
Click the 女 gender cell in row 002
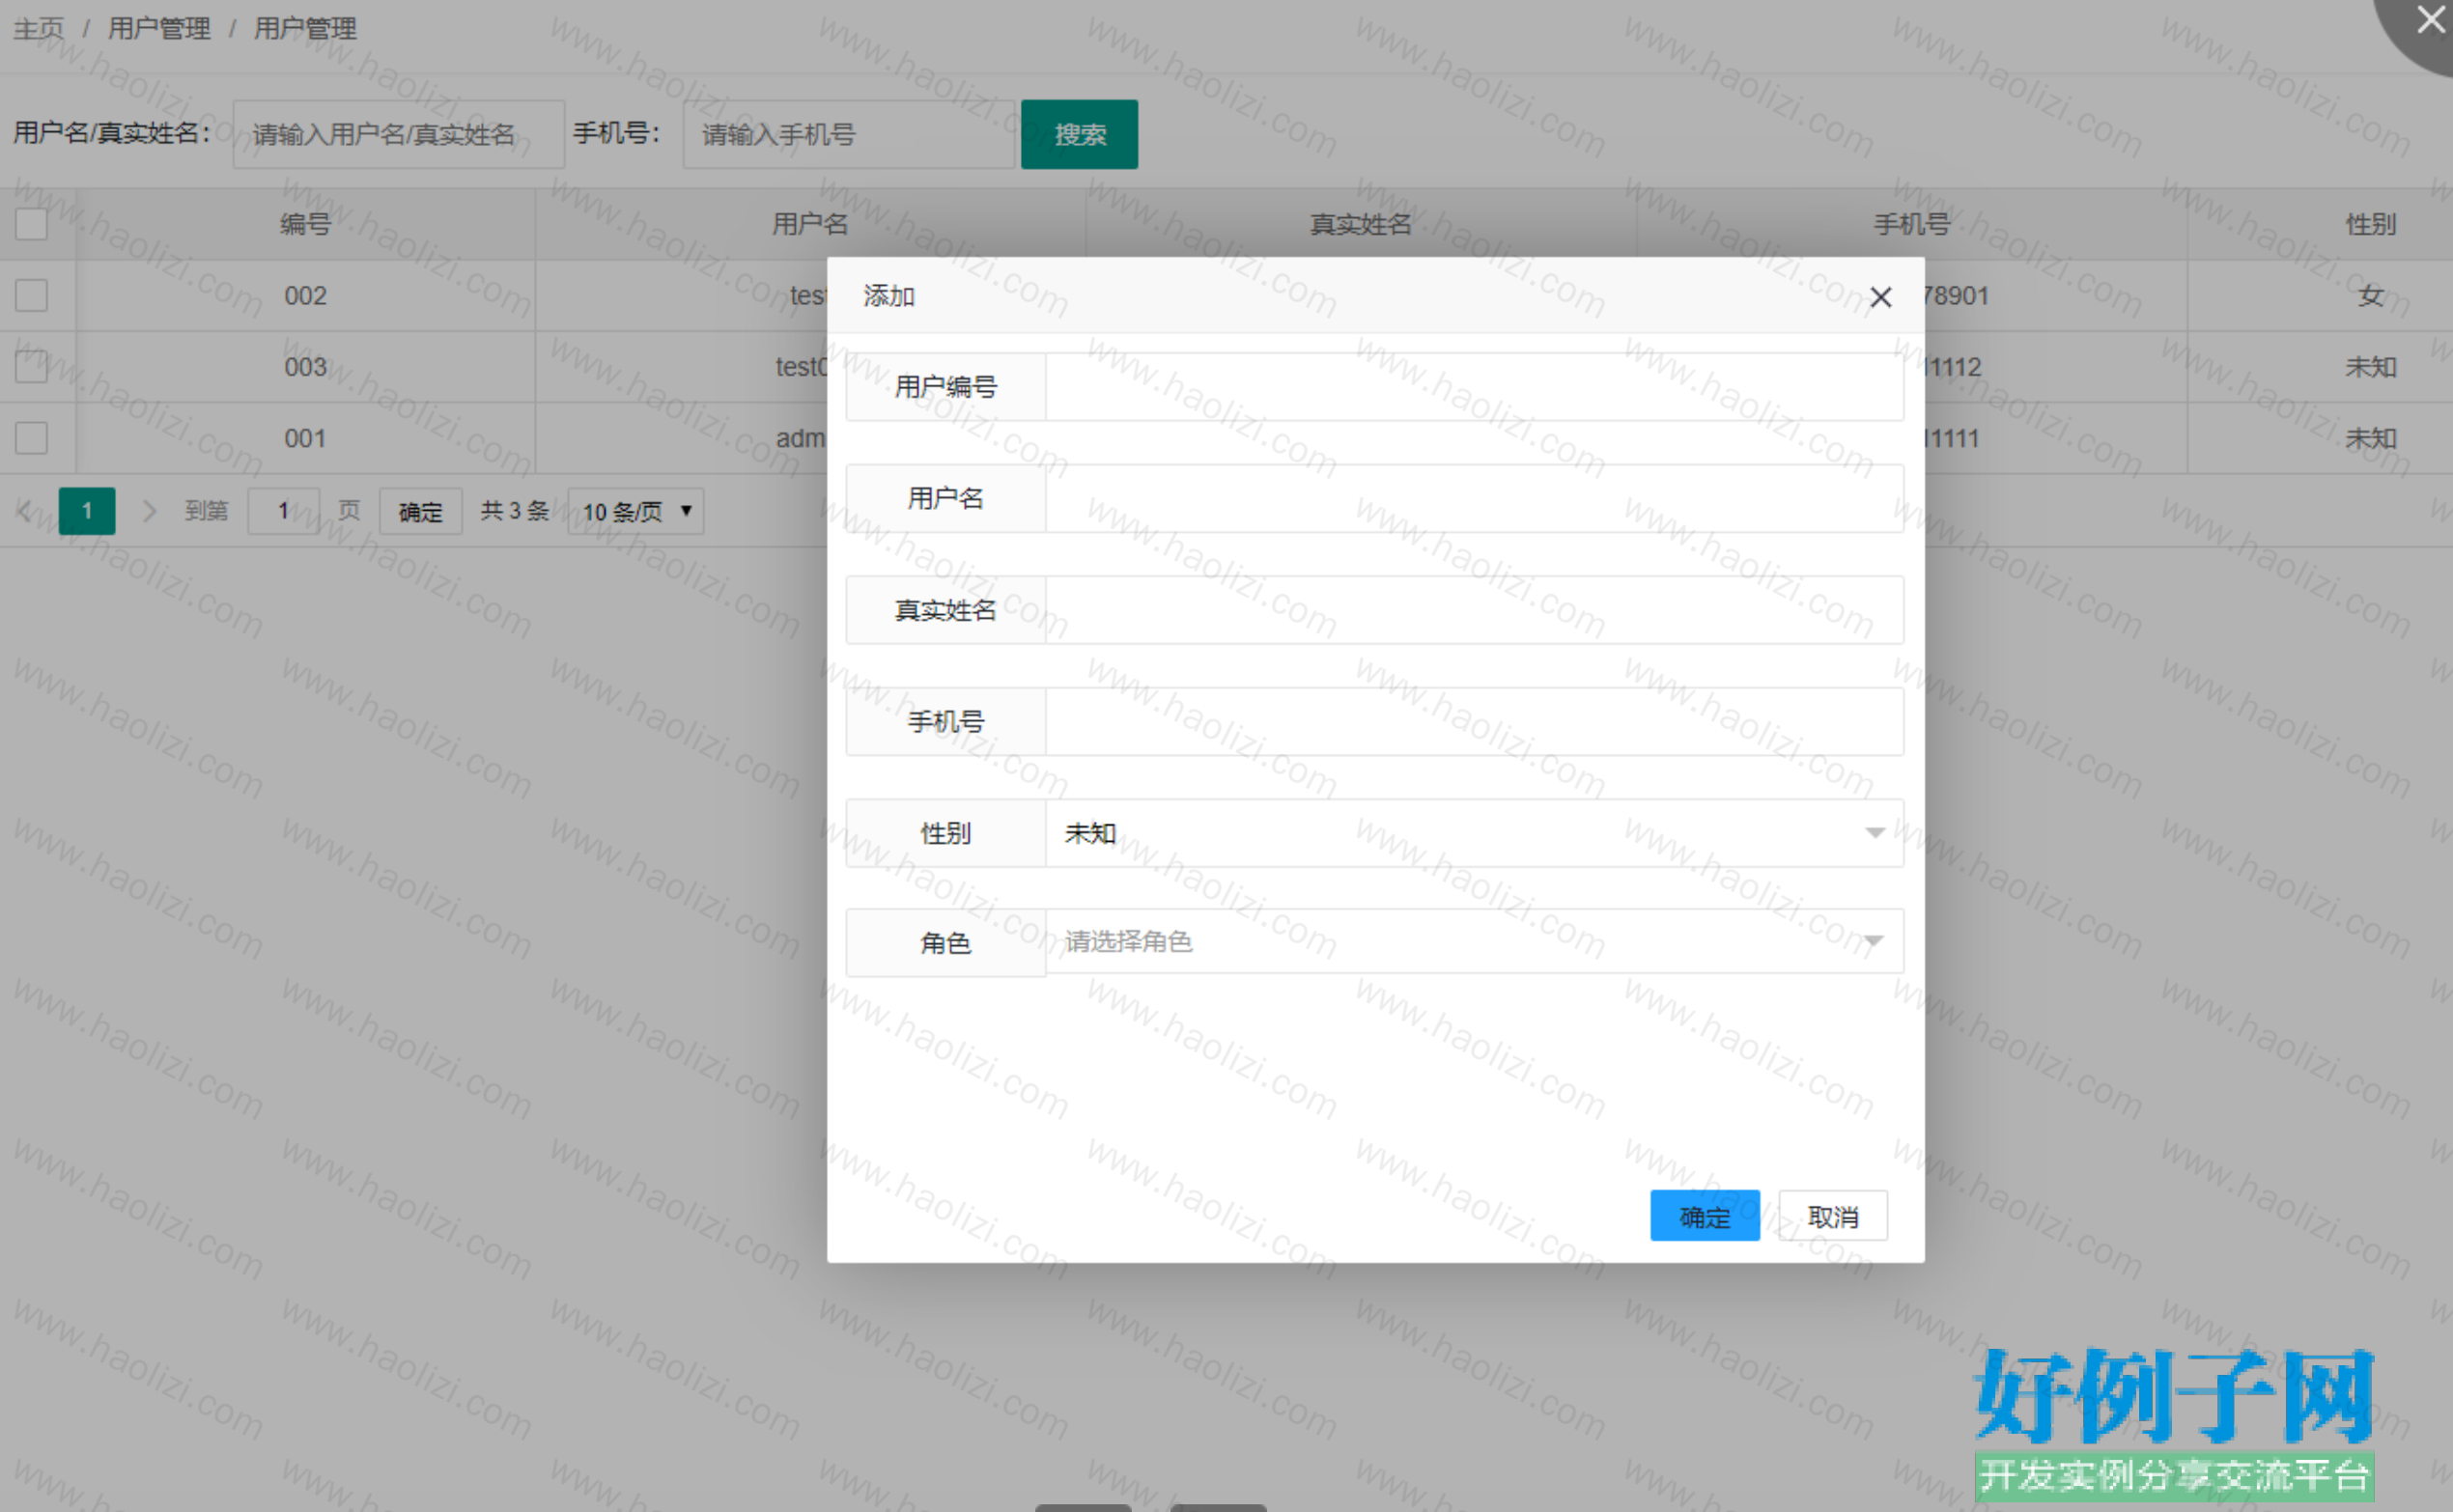2371,295
